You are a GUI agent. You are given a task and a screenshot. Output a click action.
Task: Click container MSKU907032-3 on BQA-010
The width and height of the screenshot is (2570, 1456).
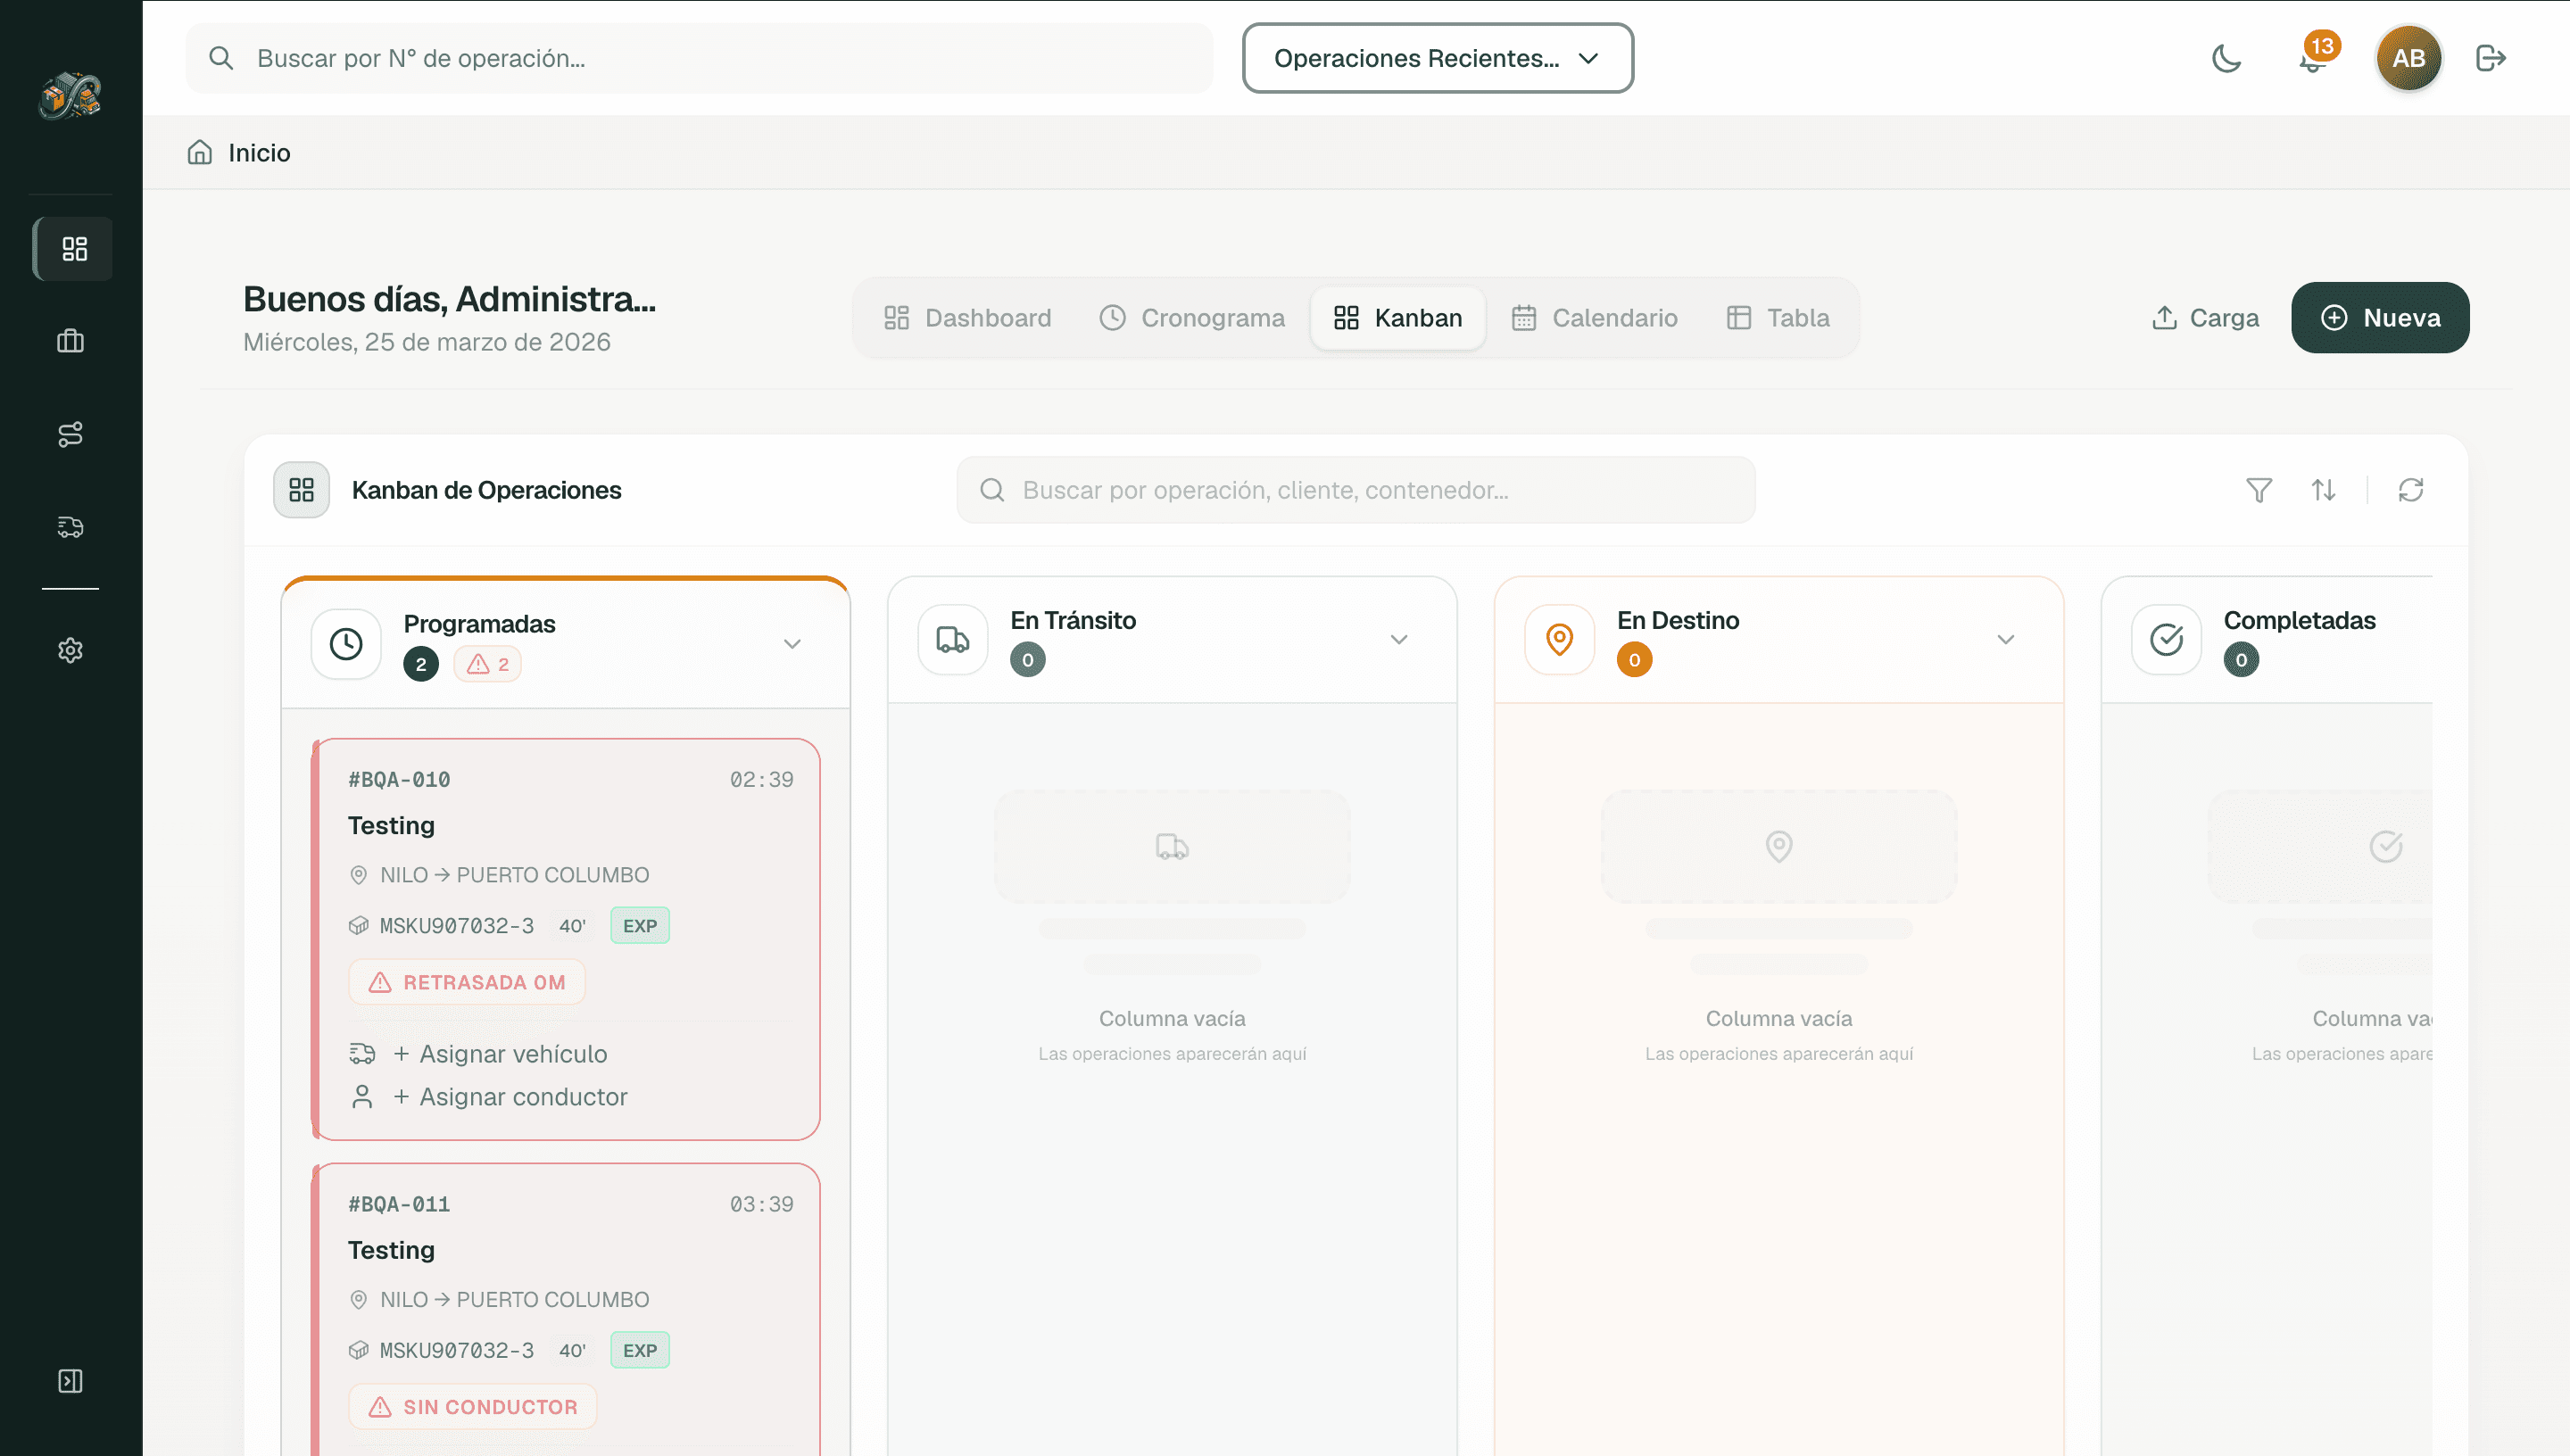tap(456, 926)
